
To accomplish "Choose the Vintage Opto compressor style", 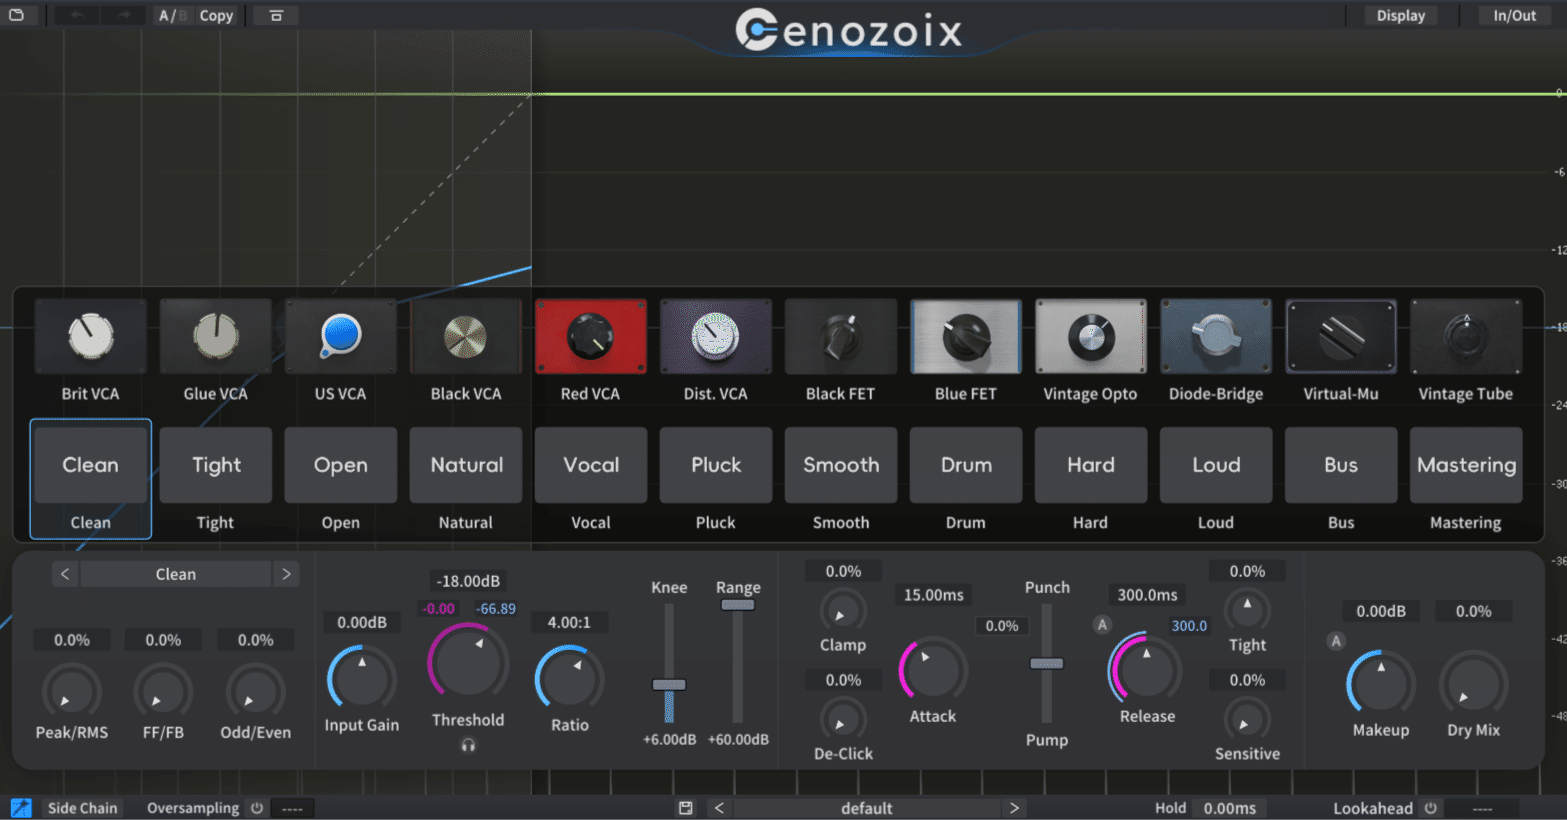I will pos(1090,336).
